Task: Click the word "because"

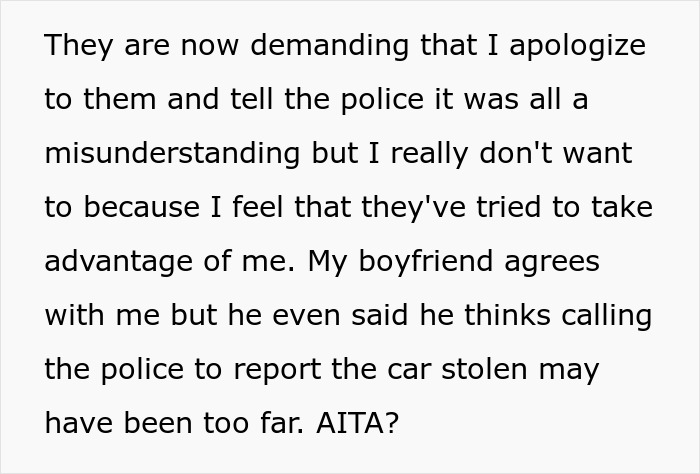Action: 142,208
